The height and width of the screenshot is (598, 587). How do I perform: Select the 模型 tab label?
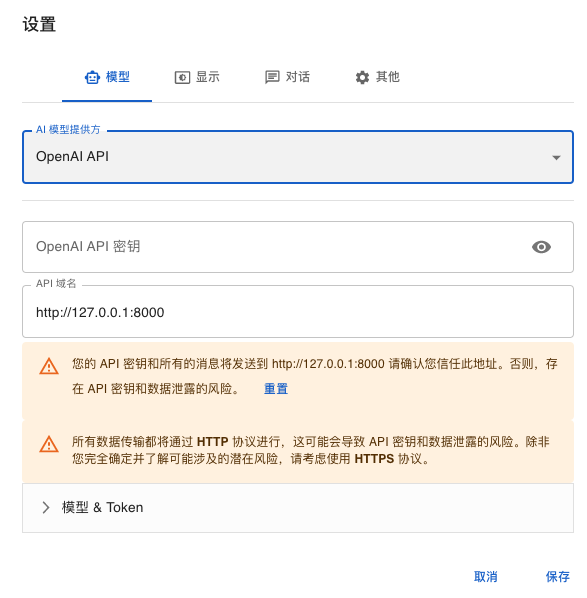pyautogui.click(x=117, y=77)
